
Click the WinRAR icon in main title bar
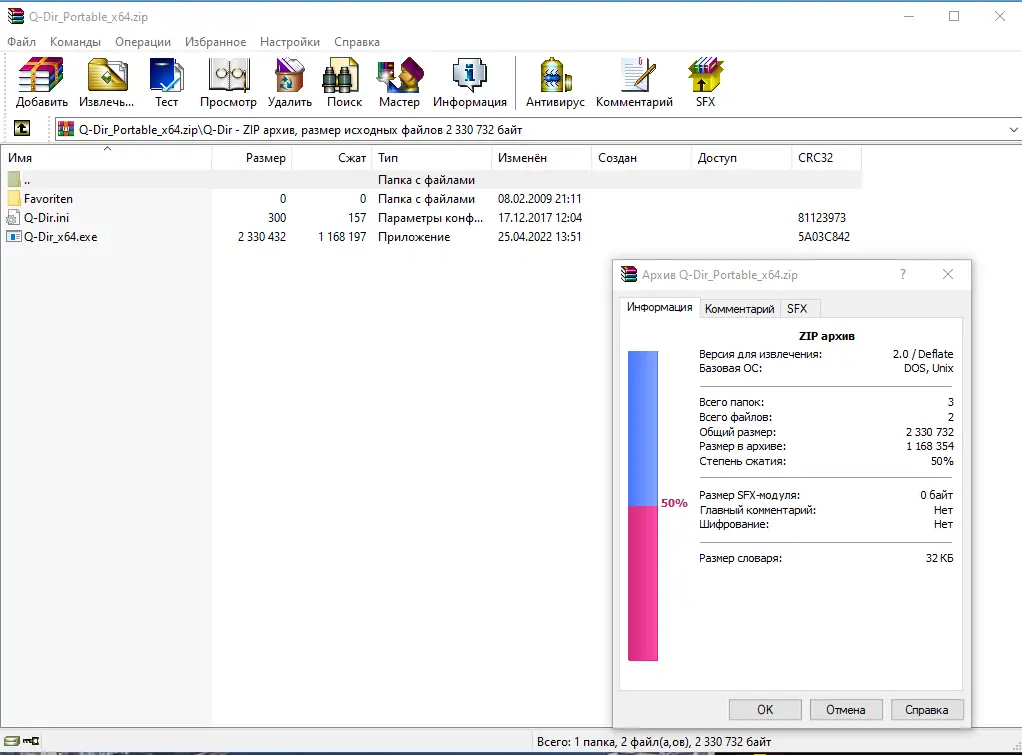[x=16, y=16]
